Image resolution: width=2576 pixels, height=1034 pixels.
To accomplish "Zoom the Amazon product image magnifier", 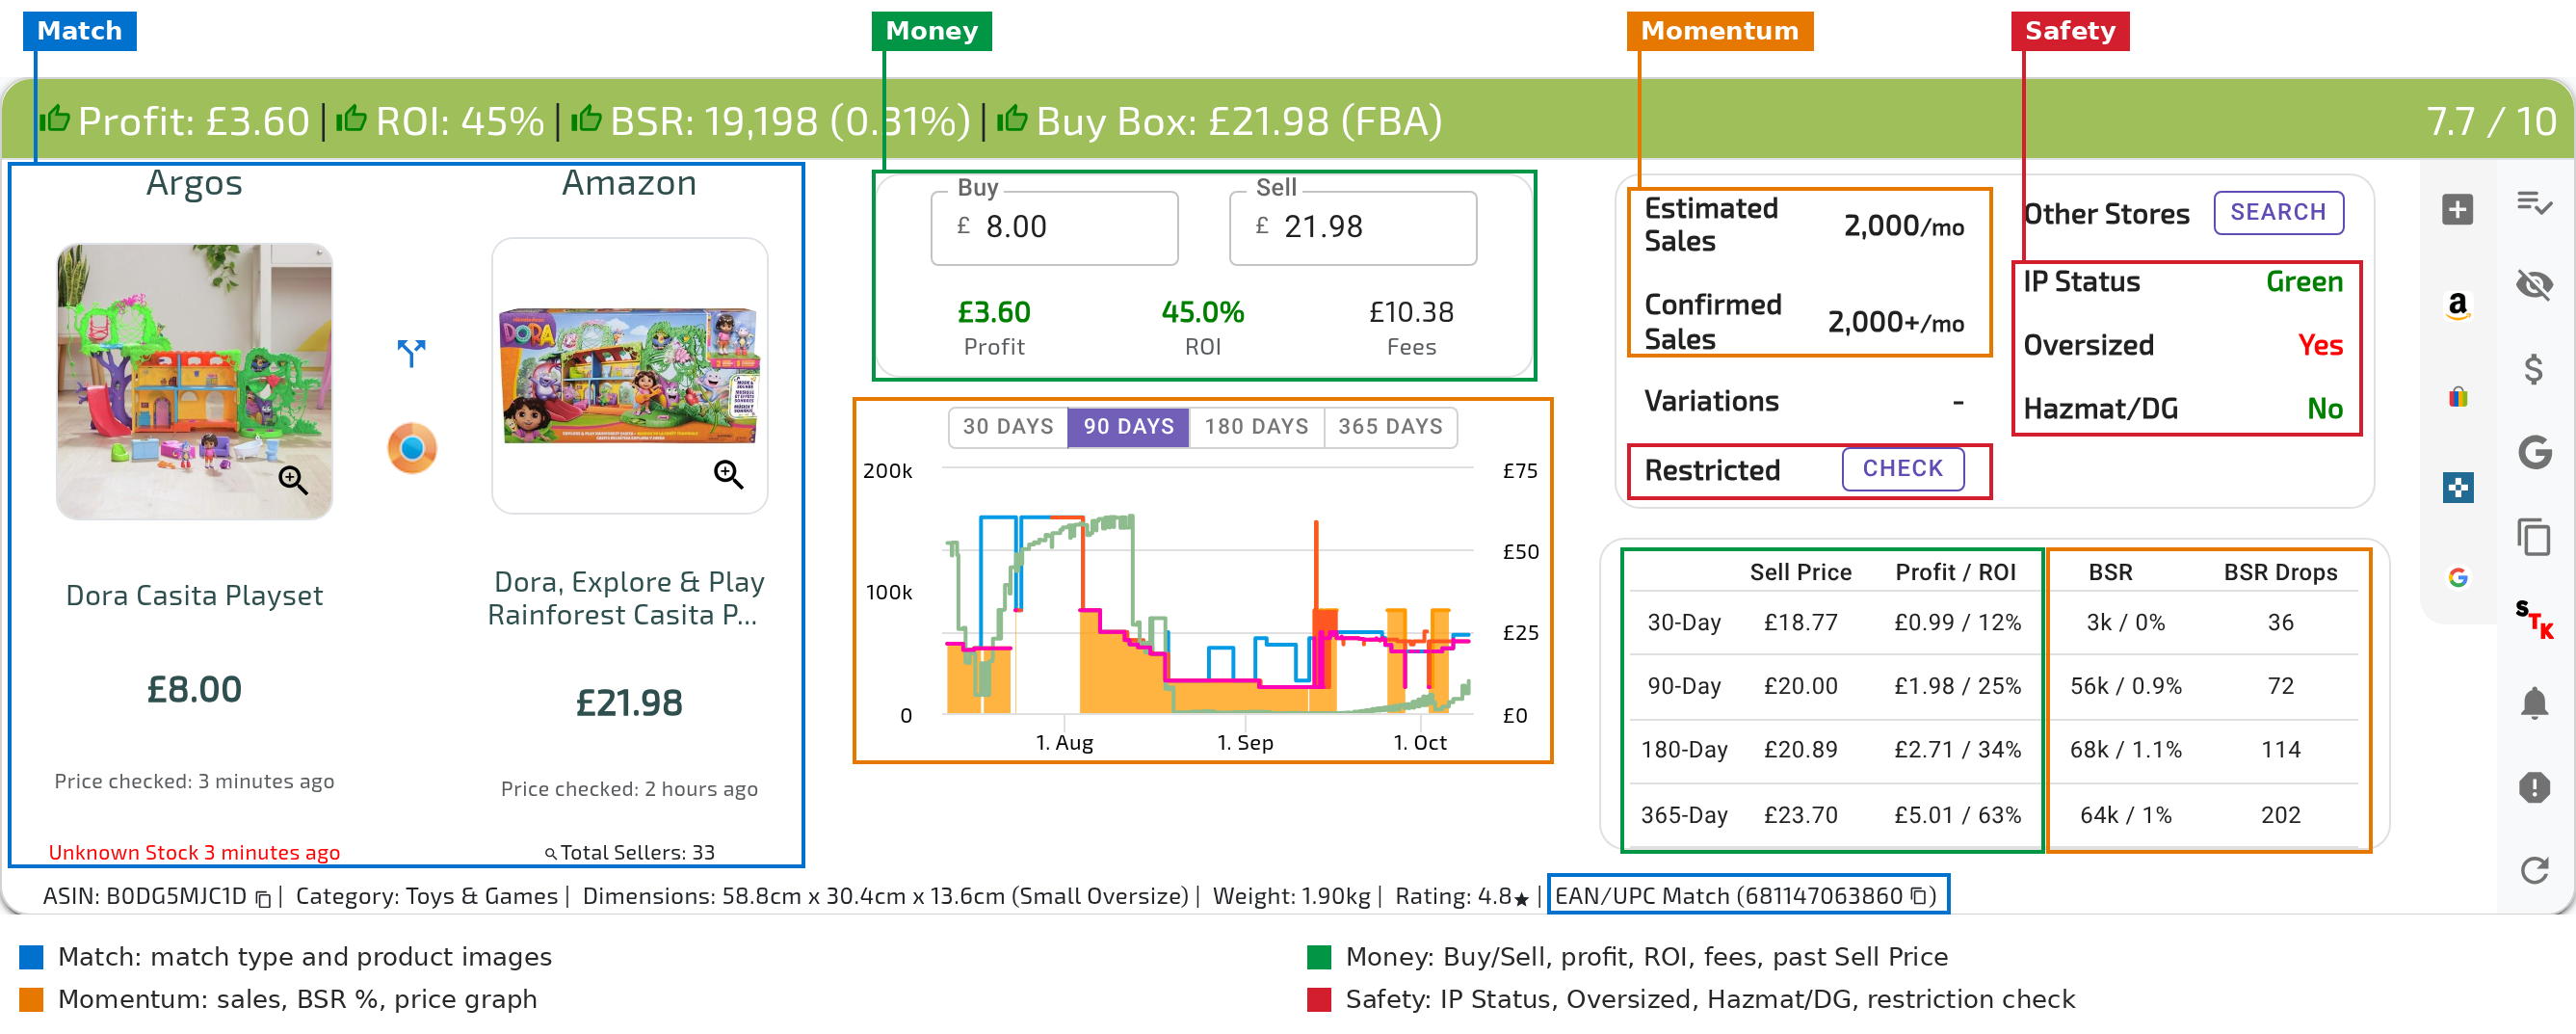I will click(x=728, y=474).
